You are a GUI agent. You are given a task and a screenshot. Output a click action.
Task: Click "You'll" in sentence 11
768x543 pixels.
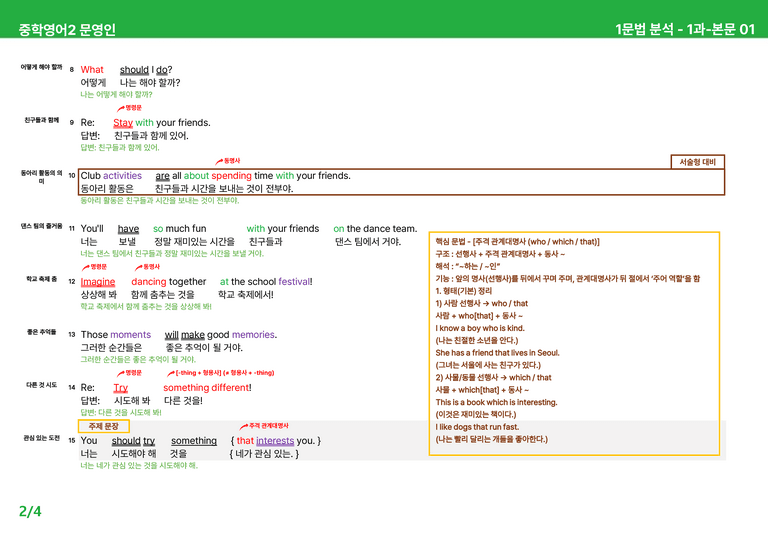pos(92,229)
